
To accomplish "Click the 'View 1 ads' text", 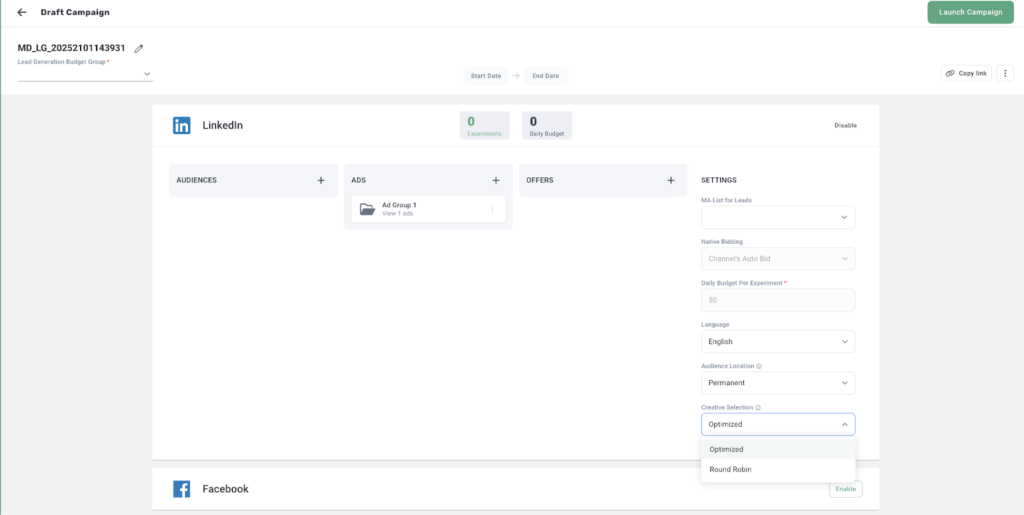I will pyautogui.click(x=398, y=213).
